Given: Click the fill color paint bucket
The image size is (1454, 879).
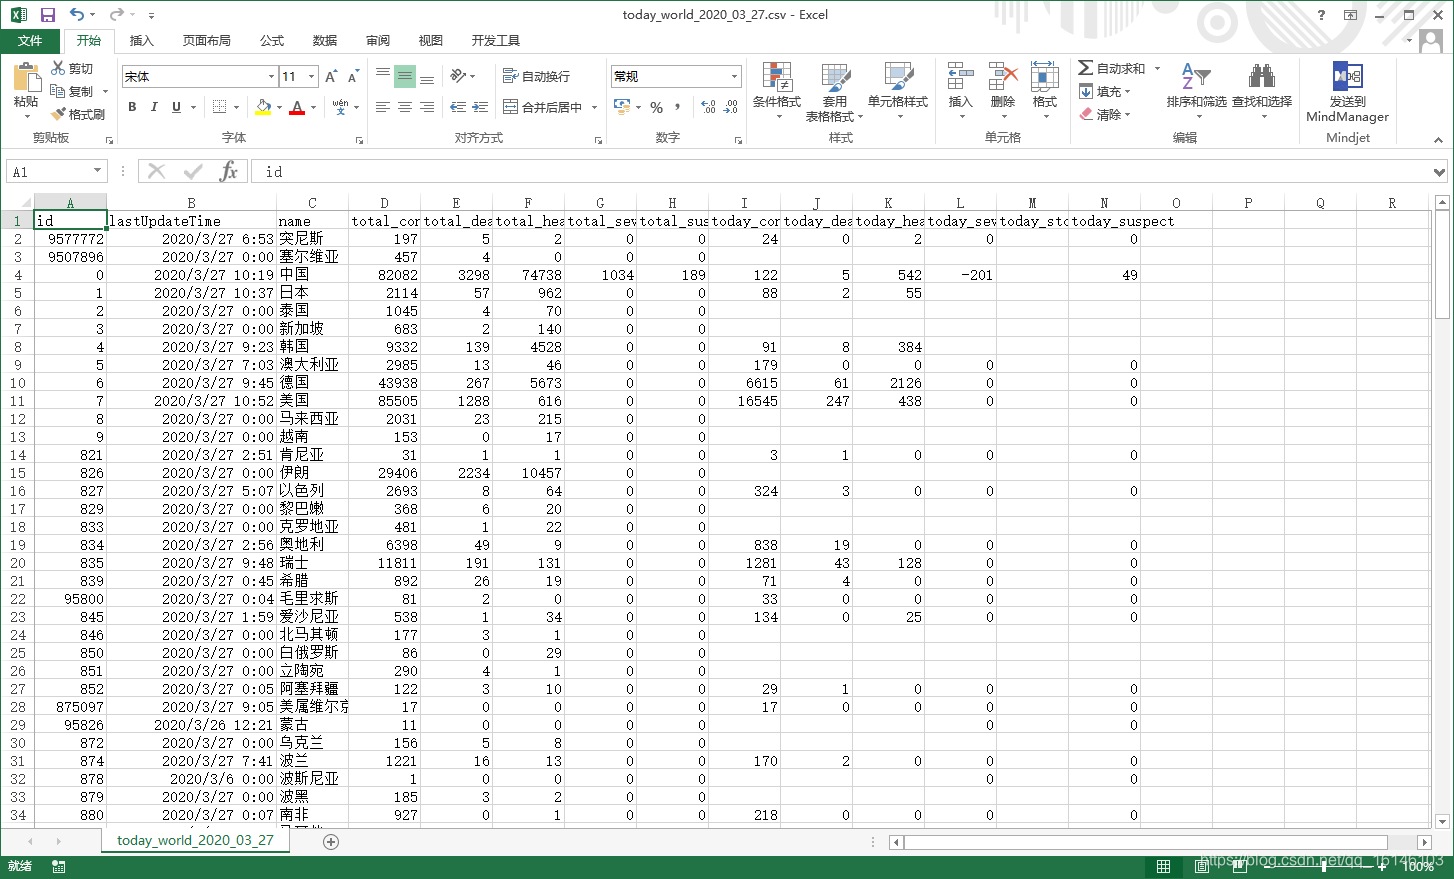Looking at the screenshot, I should [x=263, y=107].
